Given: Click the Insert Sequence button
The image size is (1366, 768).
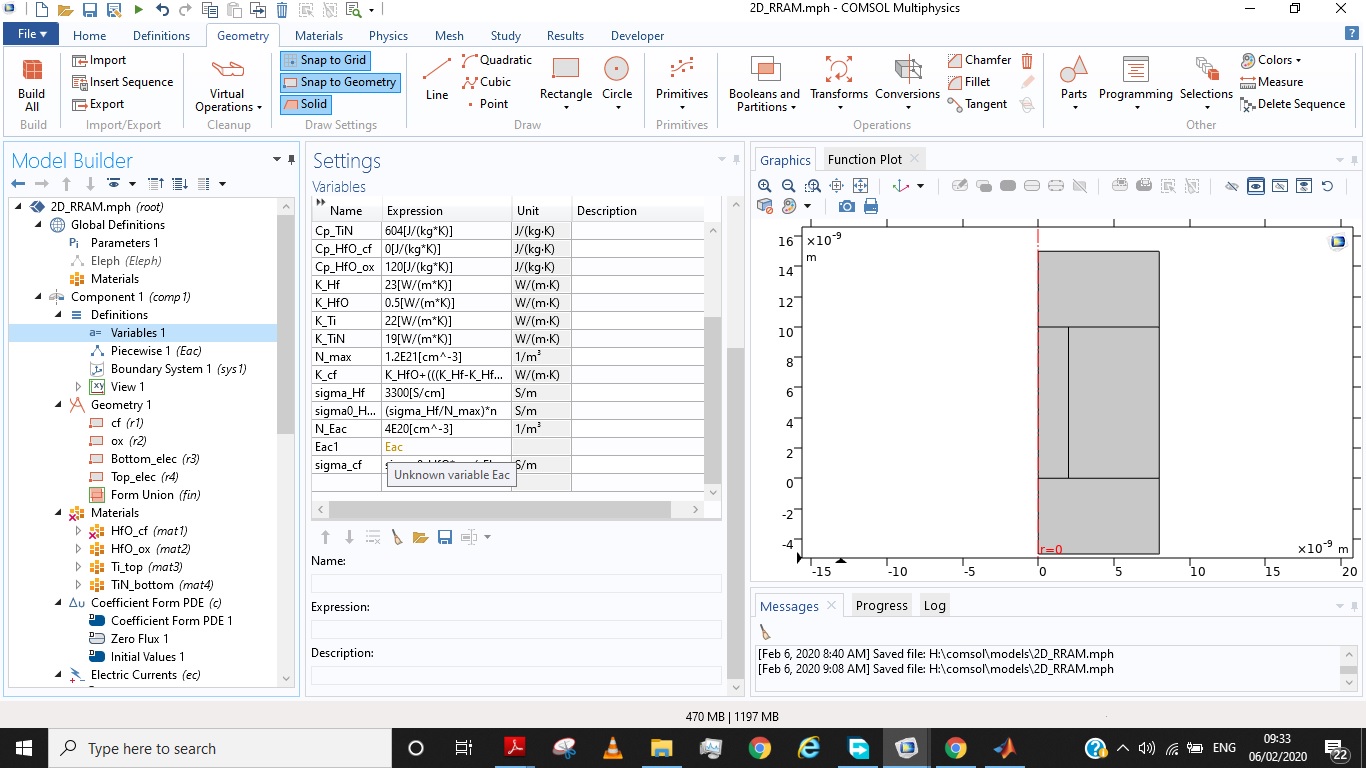Looking at the screenshot, I should pyautogui.click(x=122, y=82).
